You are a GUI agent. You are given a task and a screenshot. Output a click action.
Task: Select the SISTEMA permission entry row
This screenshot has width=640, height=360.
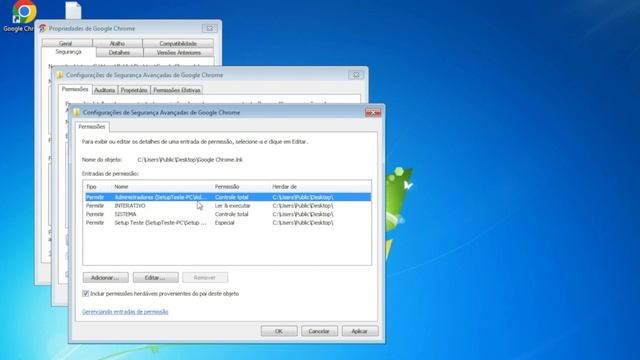228,214
